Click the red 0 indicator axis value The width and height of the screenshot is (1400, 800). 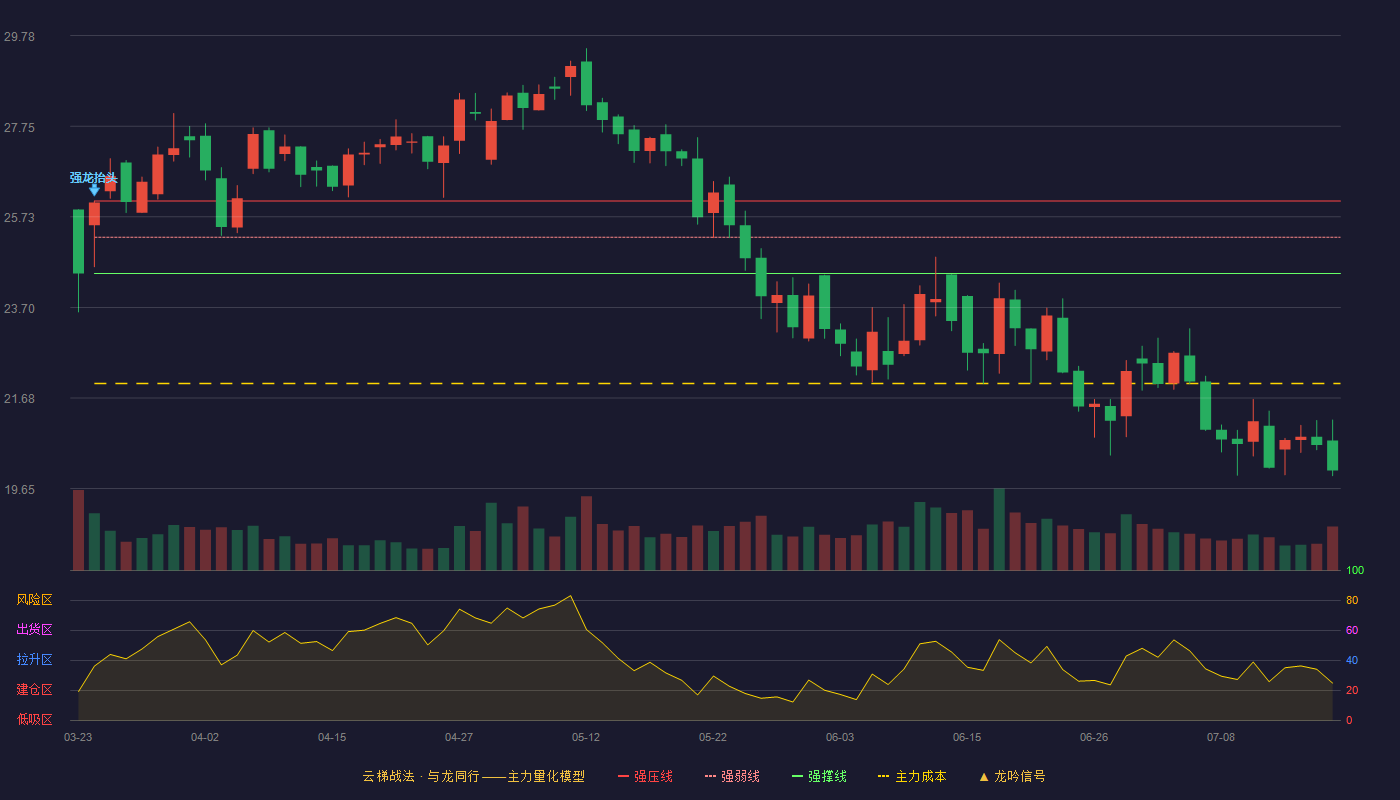point(1349,720)
